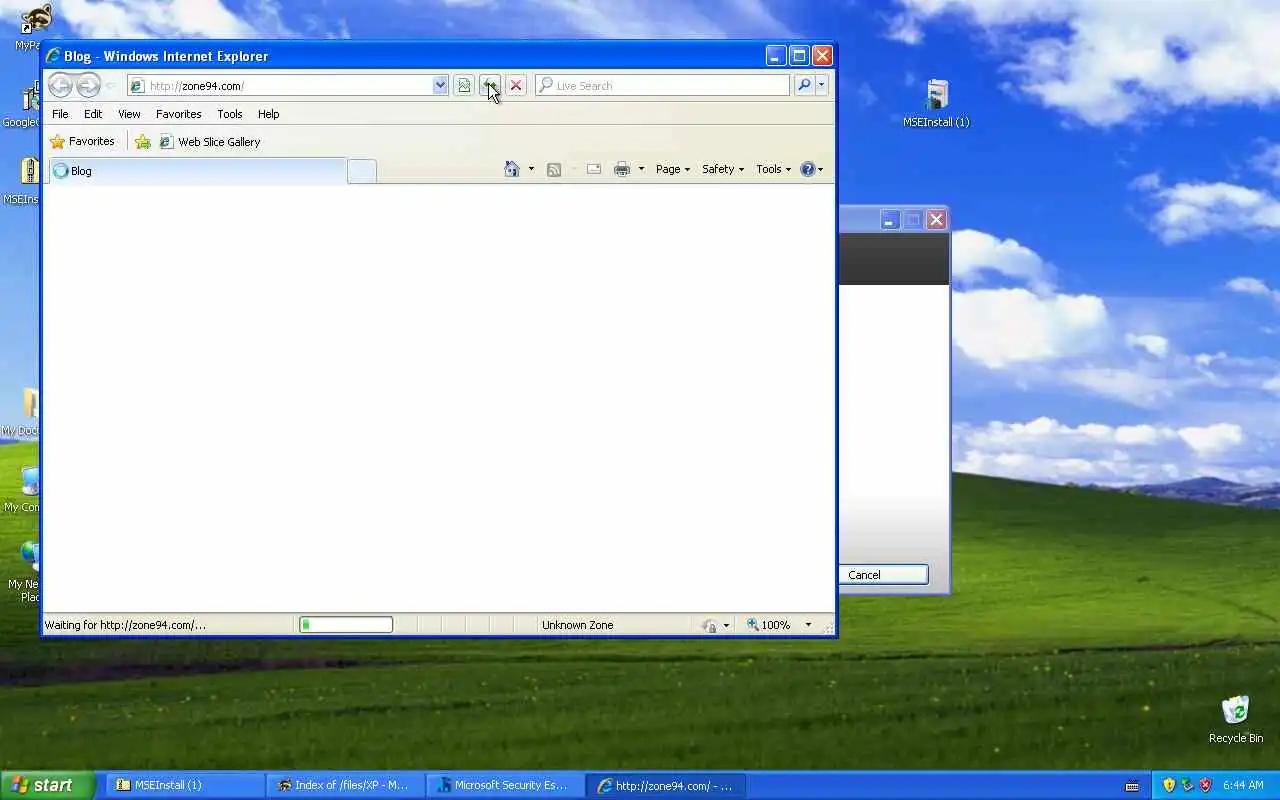Click the Unknown Zone status bar entry
The width and height of the screenshot is (1280, 800).
tap(578, 625)
